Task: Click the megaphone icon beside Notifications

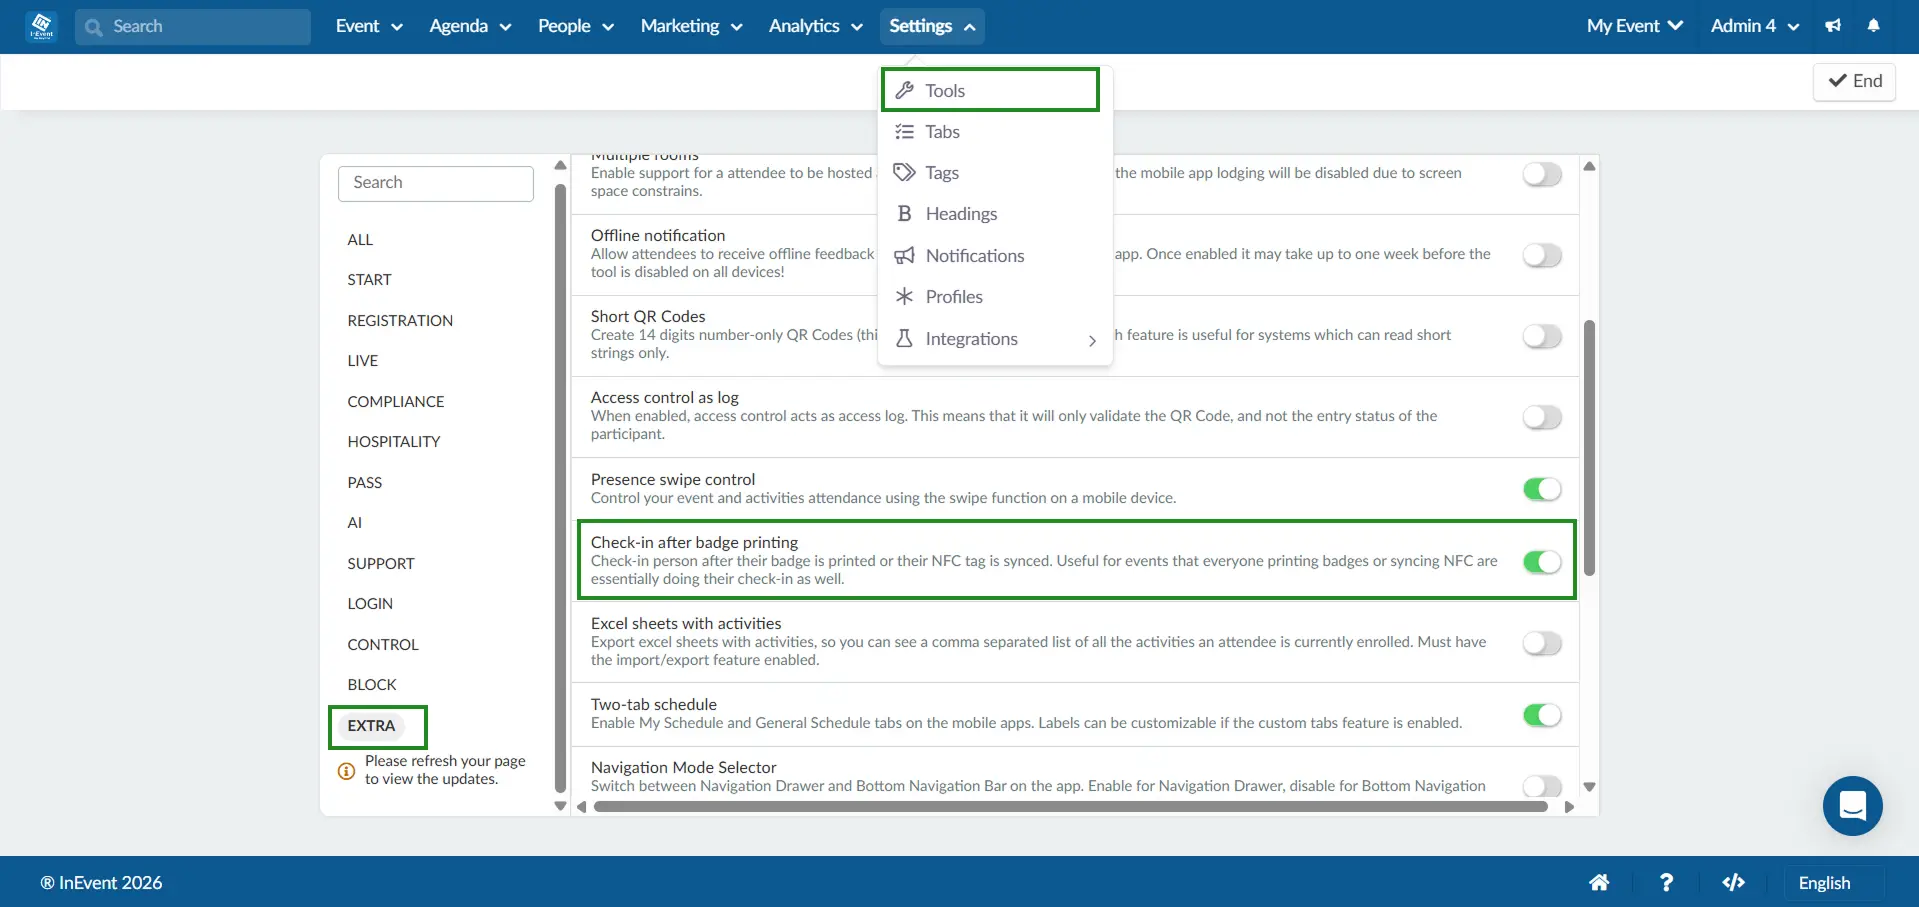Action: 904,256
